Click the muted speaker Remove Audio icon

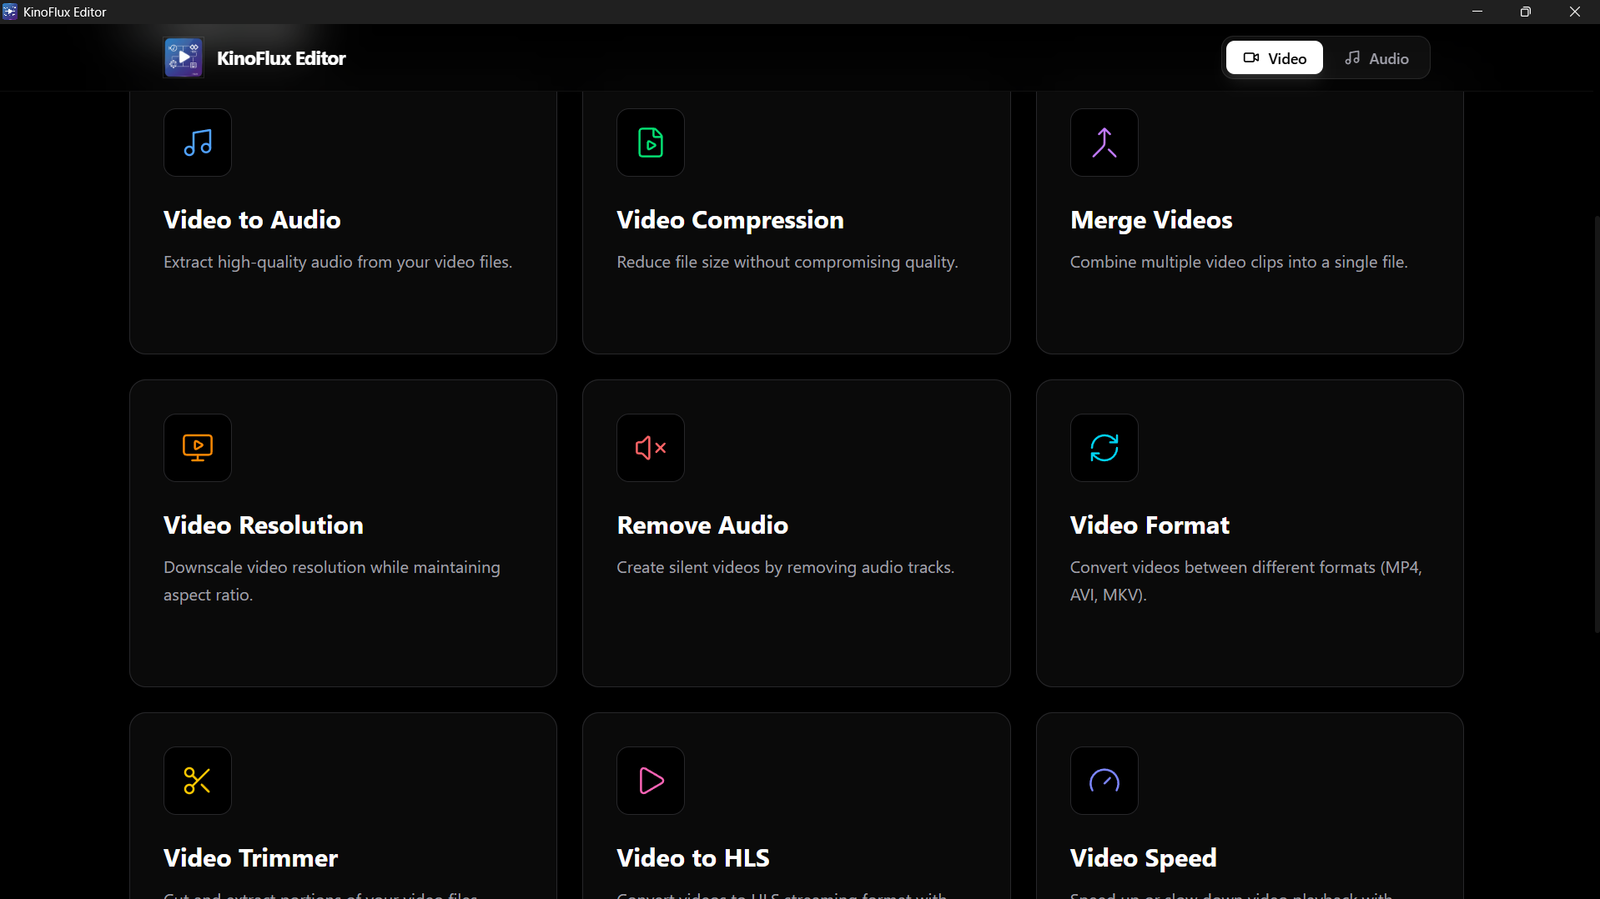point(650,448)
